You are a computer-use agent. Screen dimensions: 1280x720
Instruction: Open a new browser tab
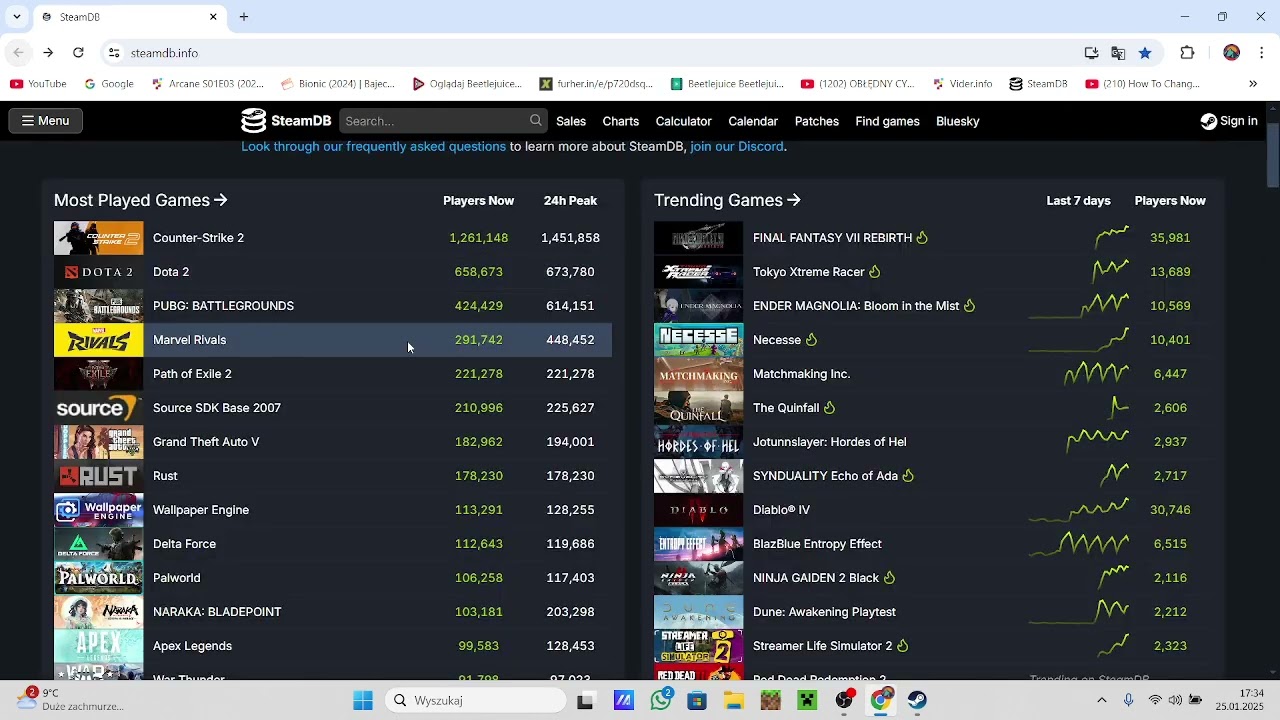pos(244,17)
